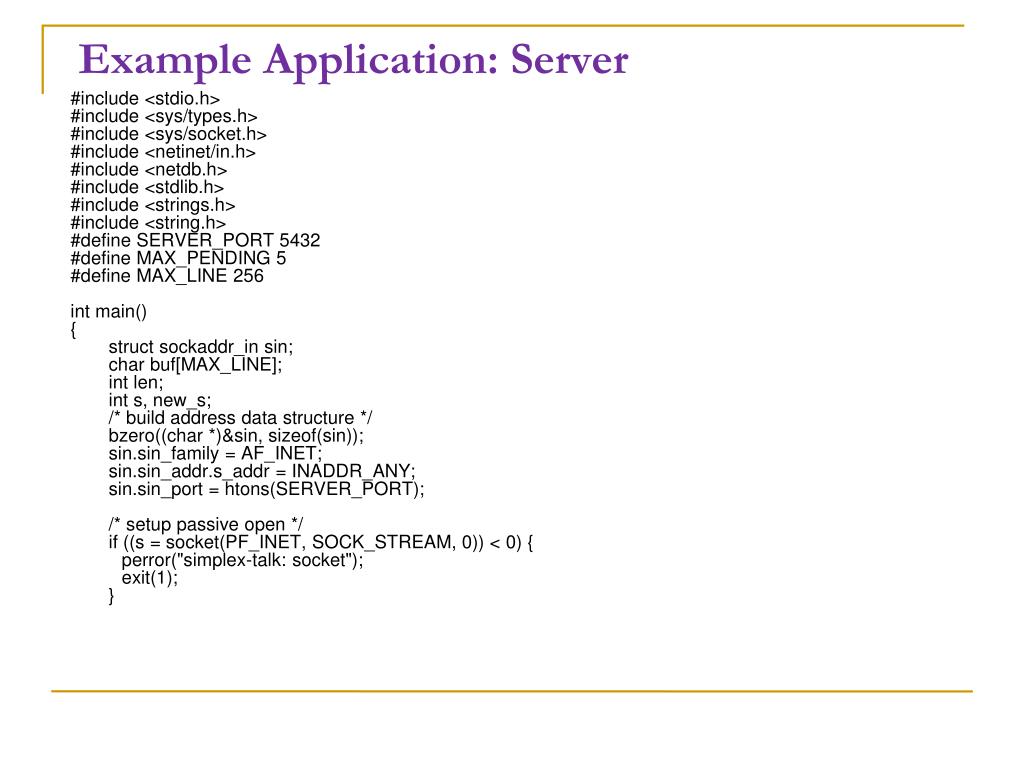This screenshot has height=768, width=1024.
Task: Click the 'if ((s = socket(PF_INET...' line
Action: 321,542
